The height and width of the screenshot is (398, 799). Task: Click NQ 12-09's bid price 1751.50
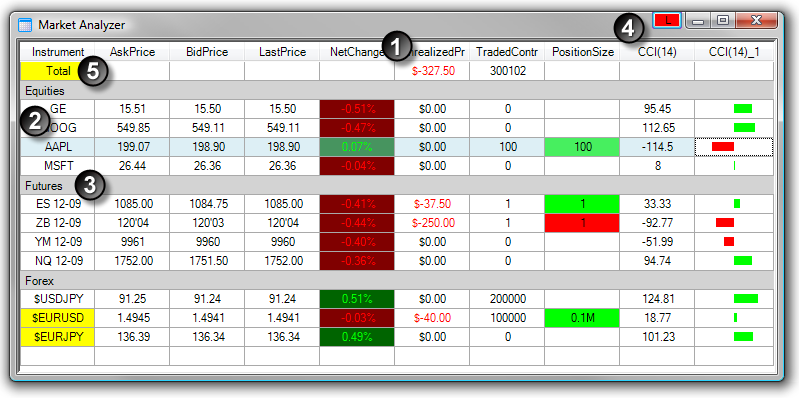coord(207,261)
